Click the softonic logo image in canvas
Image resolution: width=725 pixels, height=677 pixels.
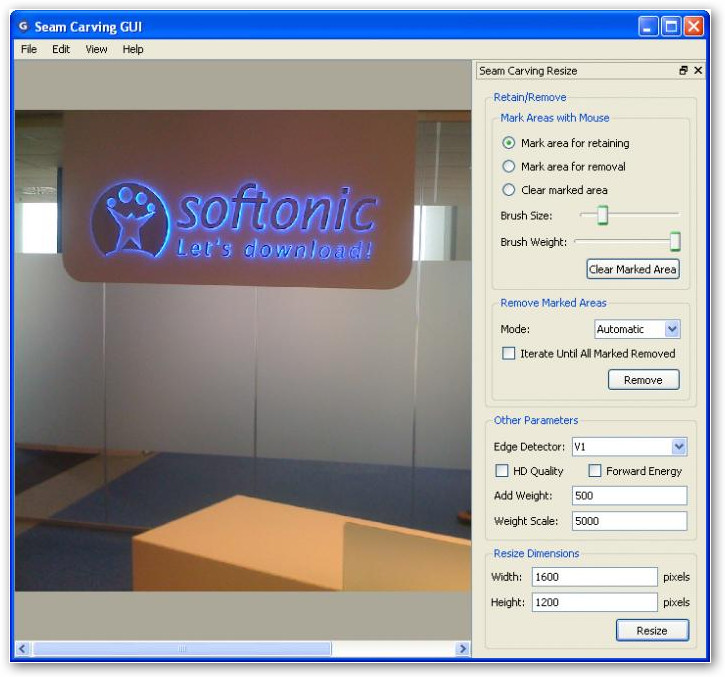(235, 222)
